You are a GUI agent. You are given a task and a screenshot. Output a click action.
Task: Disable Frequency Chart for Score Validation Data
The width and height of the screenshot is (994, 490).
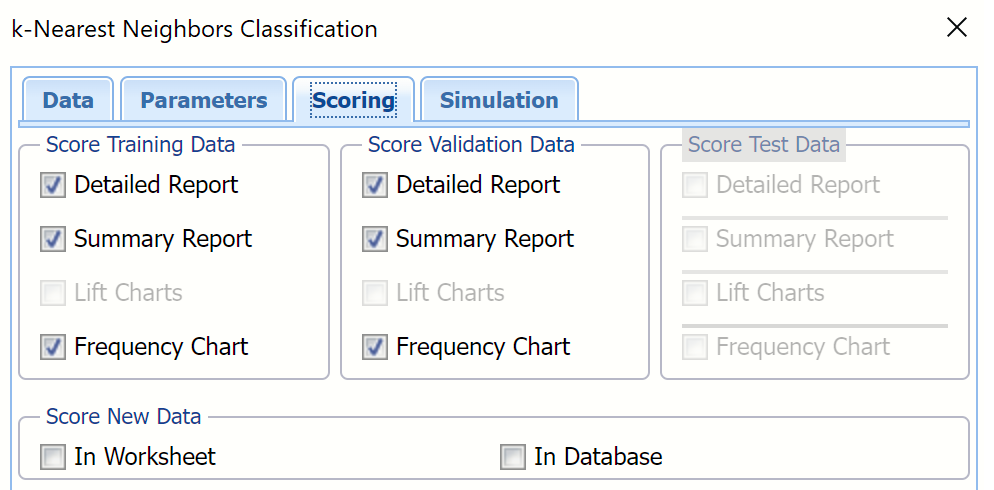375,347
